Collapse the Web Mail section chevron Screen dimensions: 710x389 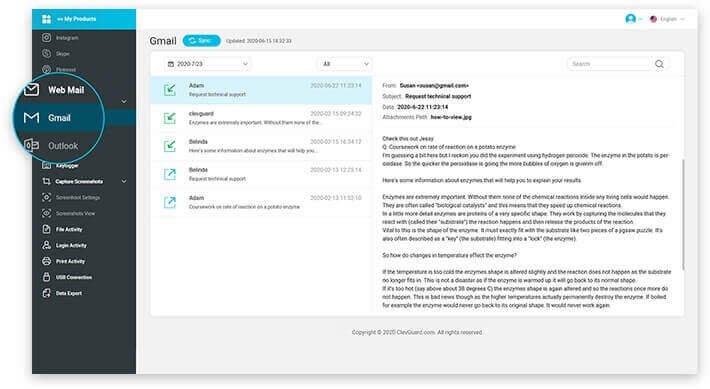point(124,101)
